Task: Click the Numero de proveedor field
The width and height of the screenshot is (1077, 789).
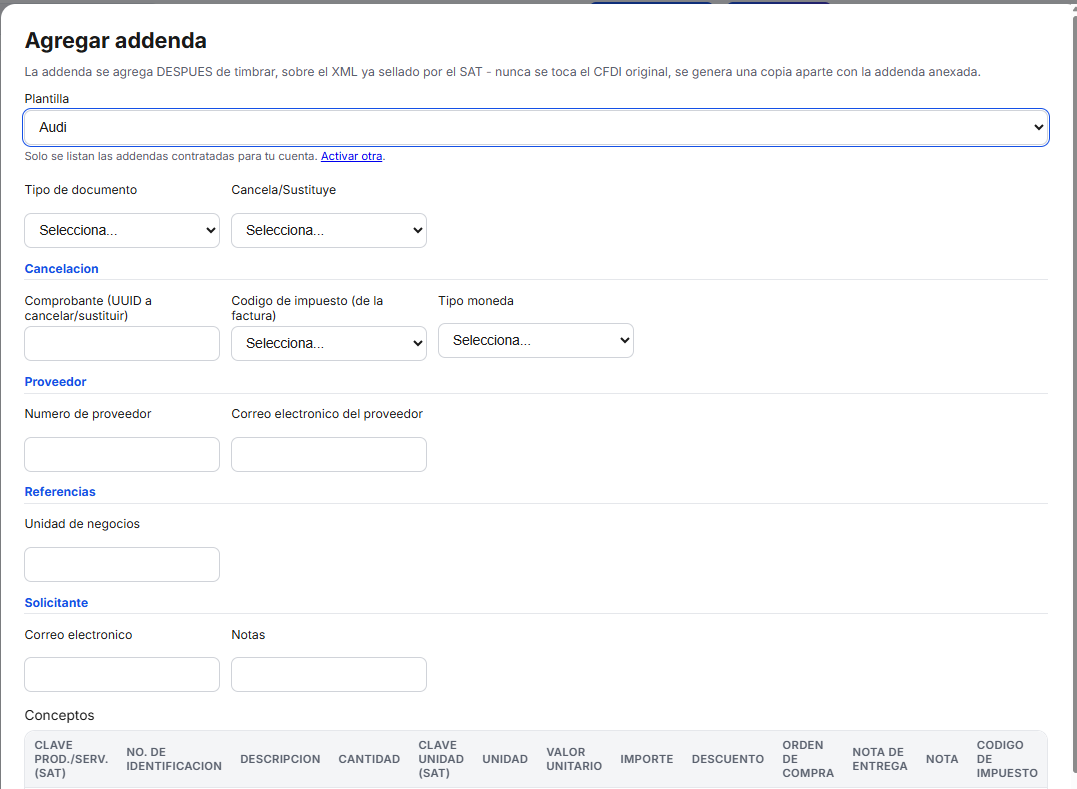Action: pyautogui.click(x=122, y=455)
